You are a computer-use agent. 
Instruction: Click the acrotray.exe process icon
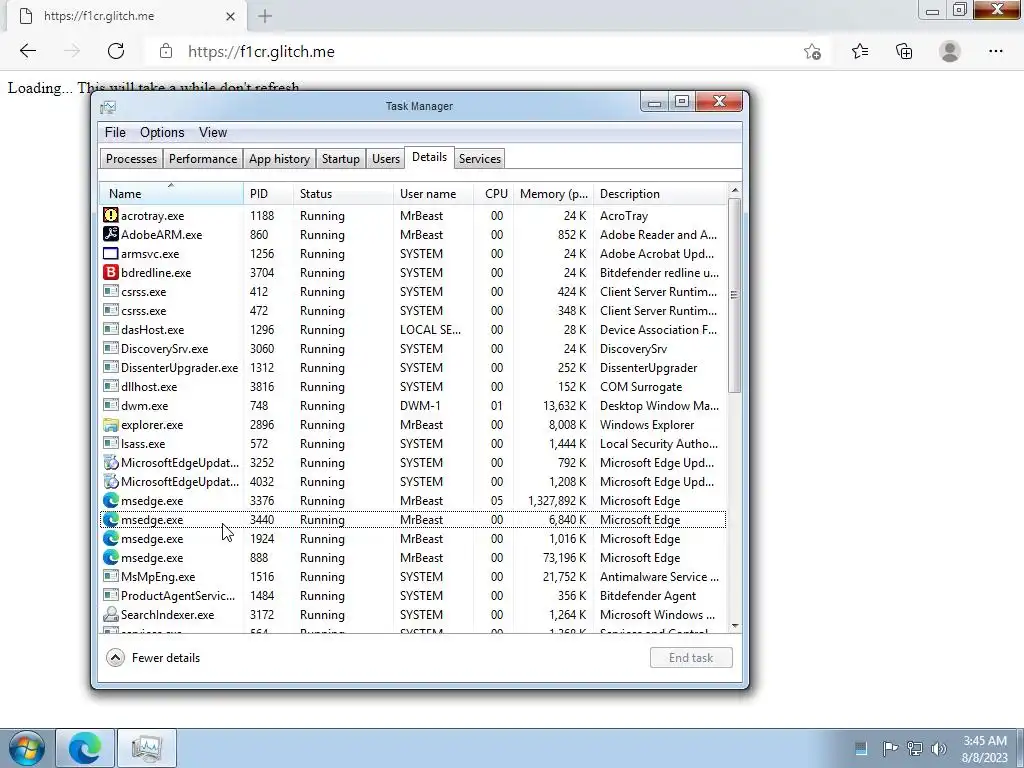click(111, 216)
